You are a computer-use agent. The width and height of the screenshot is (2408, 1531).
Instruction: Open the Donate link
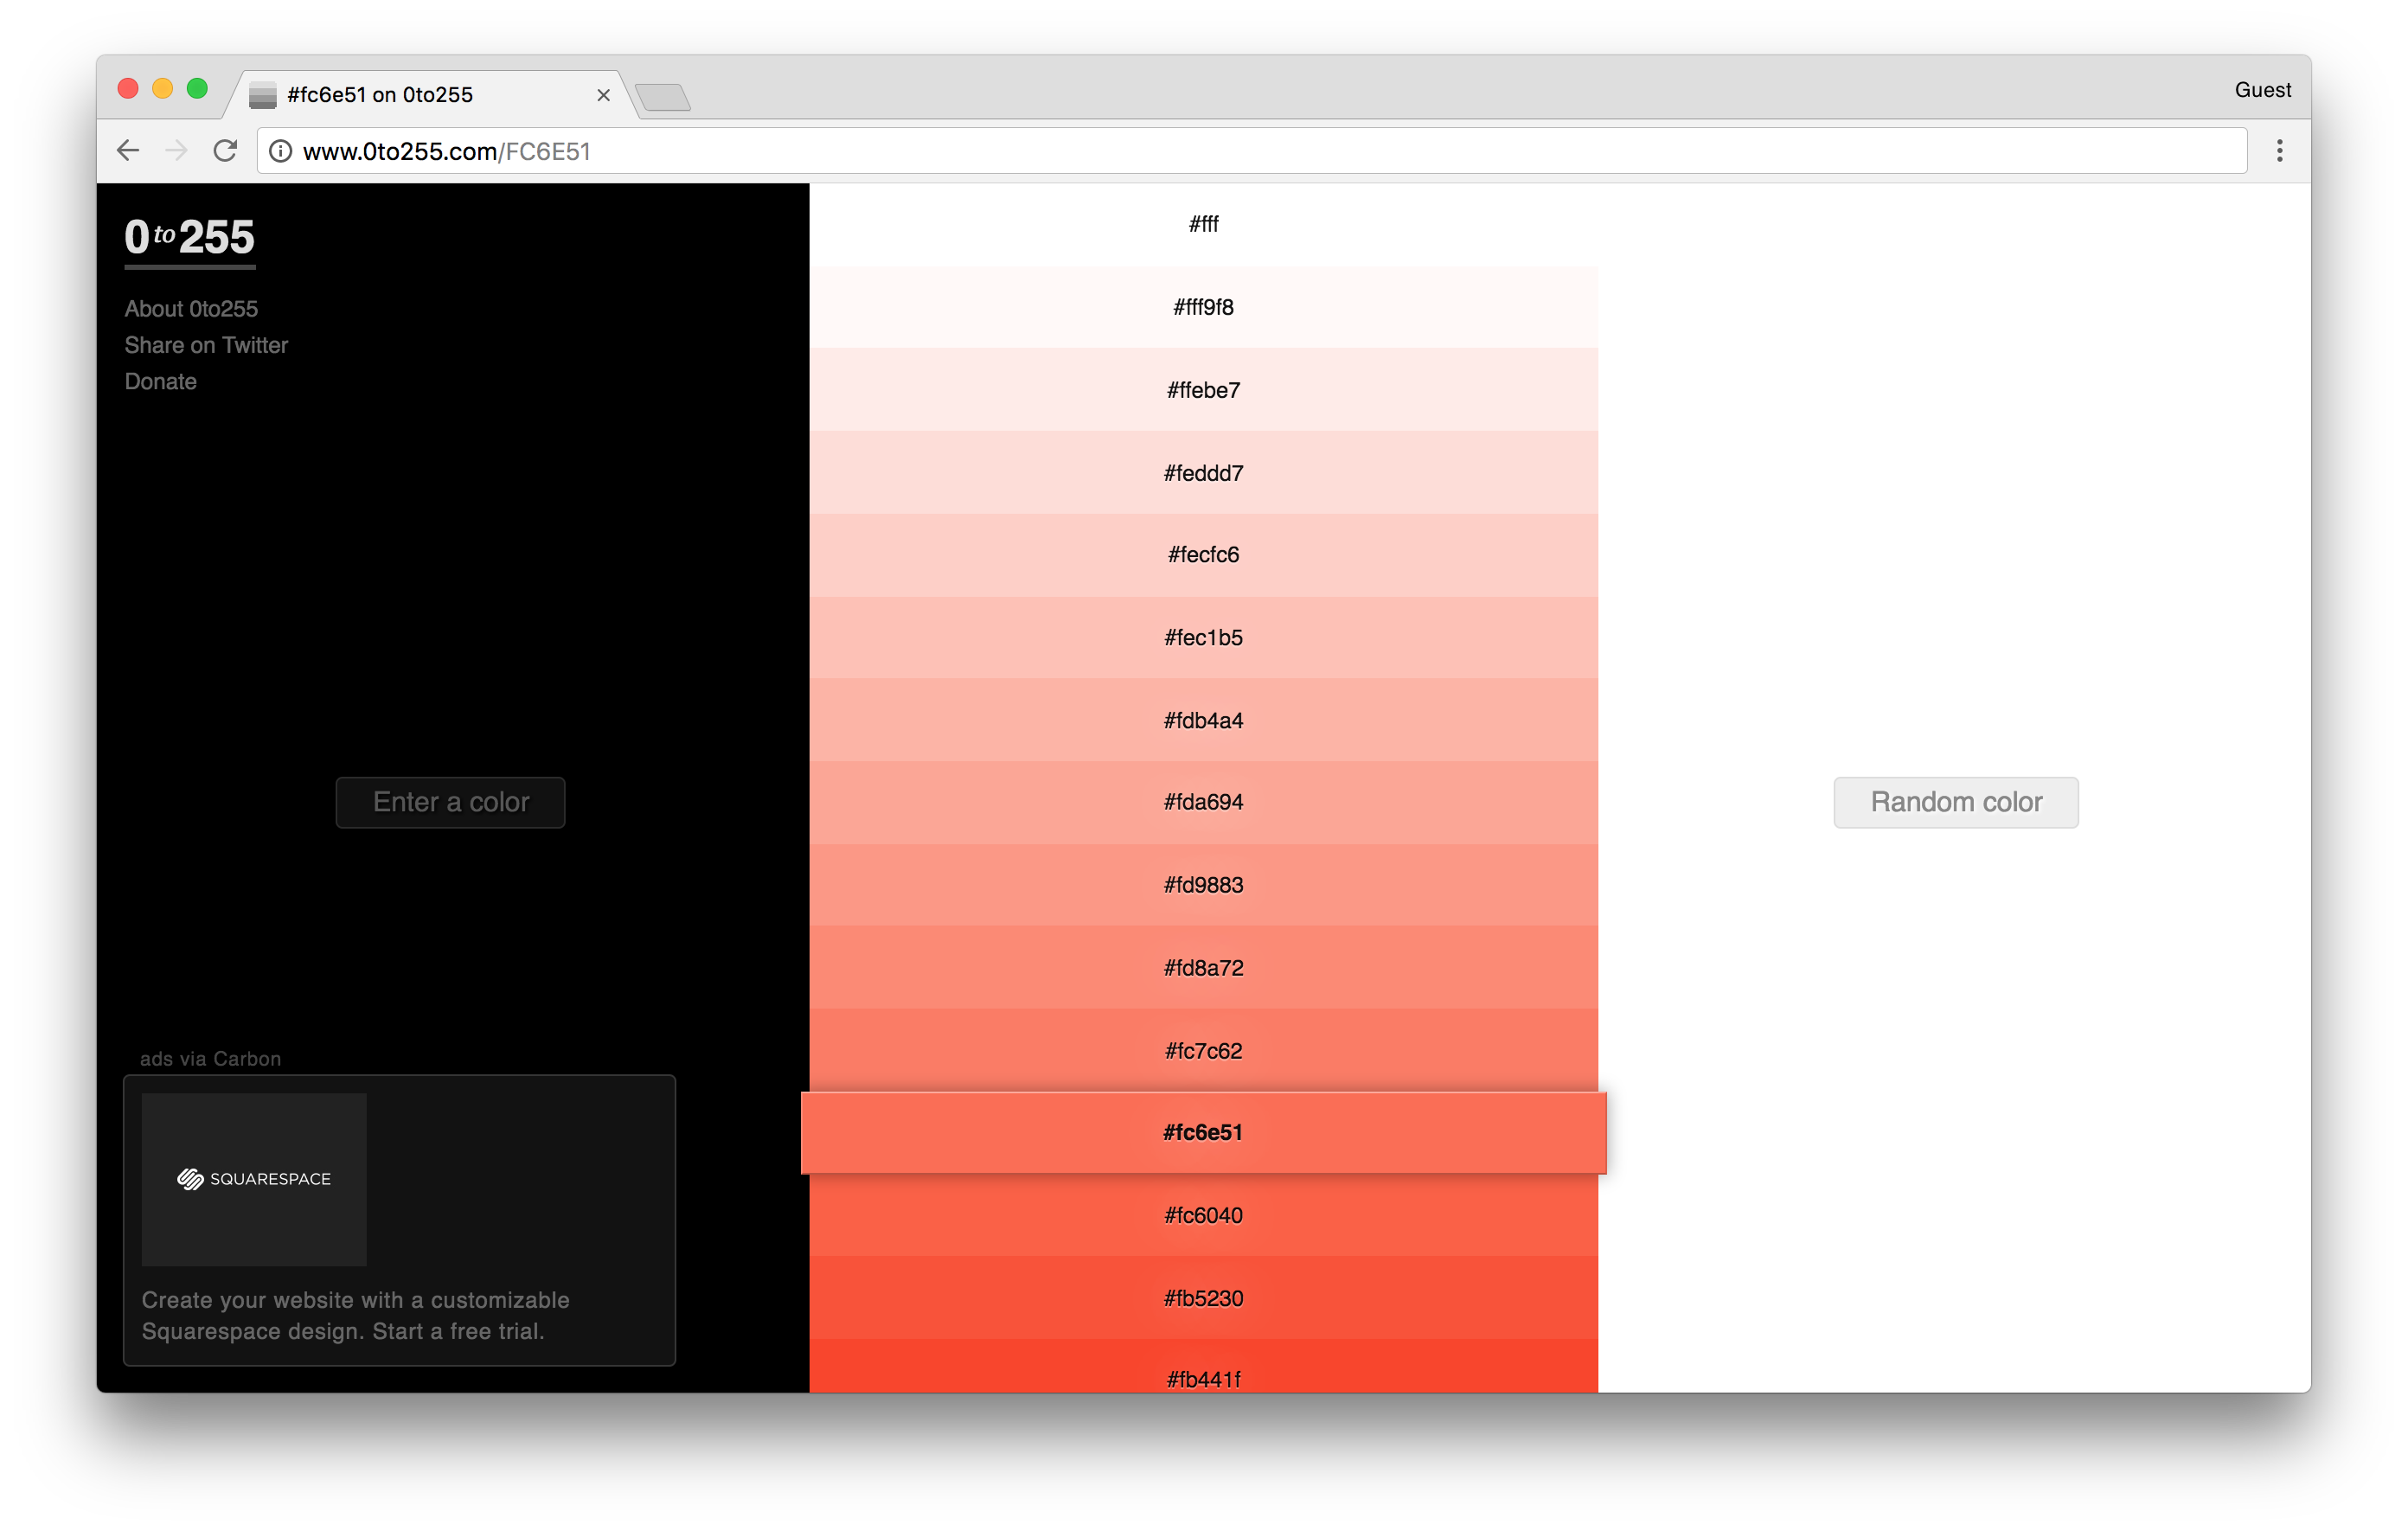pyautogui.click(x=161, y=381)
